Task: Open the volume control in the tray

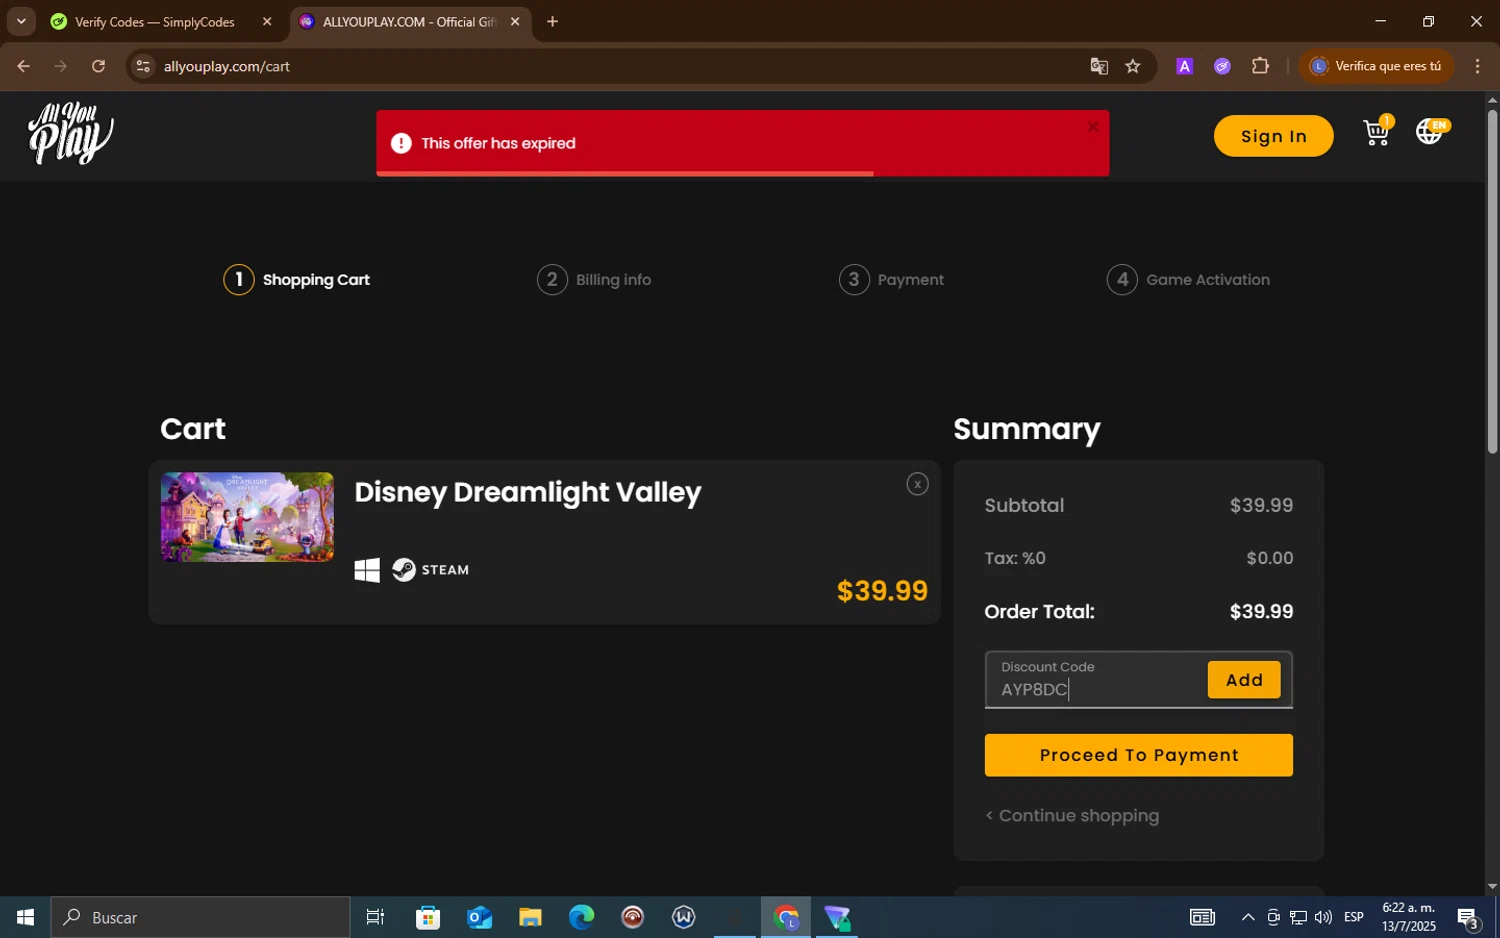Action: pos(1323,917)
